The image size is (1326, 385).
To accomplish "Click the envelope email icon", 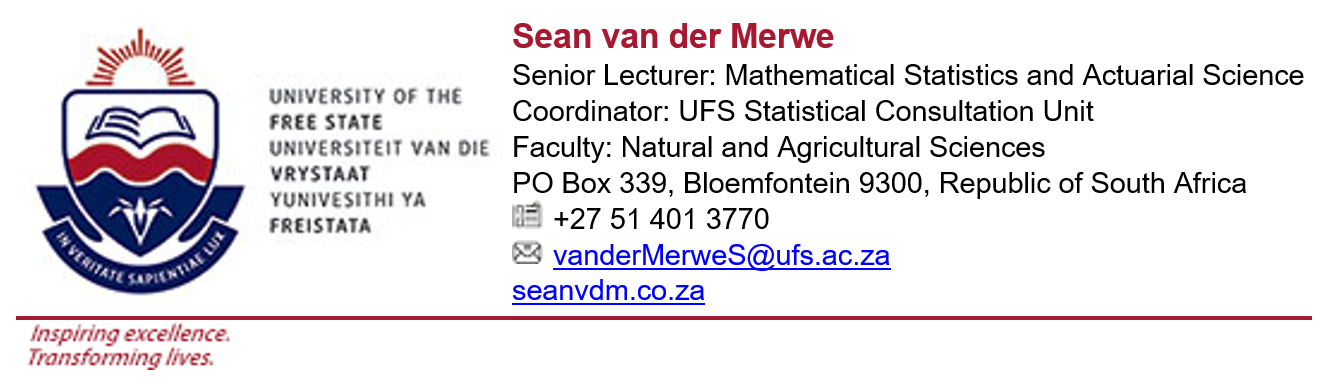I will click(x=526, y=254).
